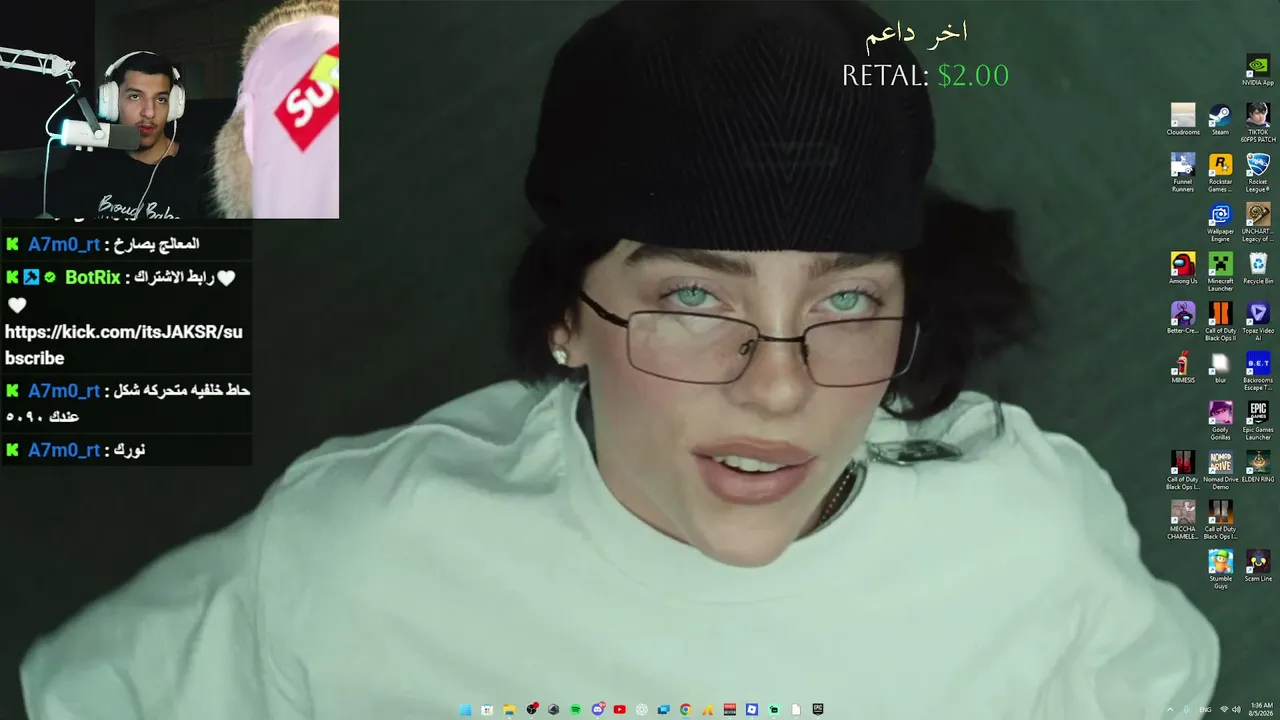Click the MECCHA CHAMELE... desktop shortcut
The width and height of the screenshot is (1280, 720).
[x=1183, y=519]
